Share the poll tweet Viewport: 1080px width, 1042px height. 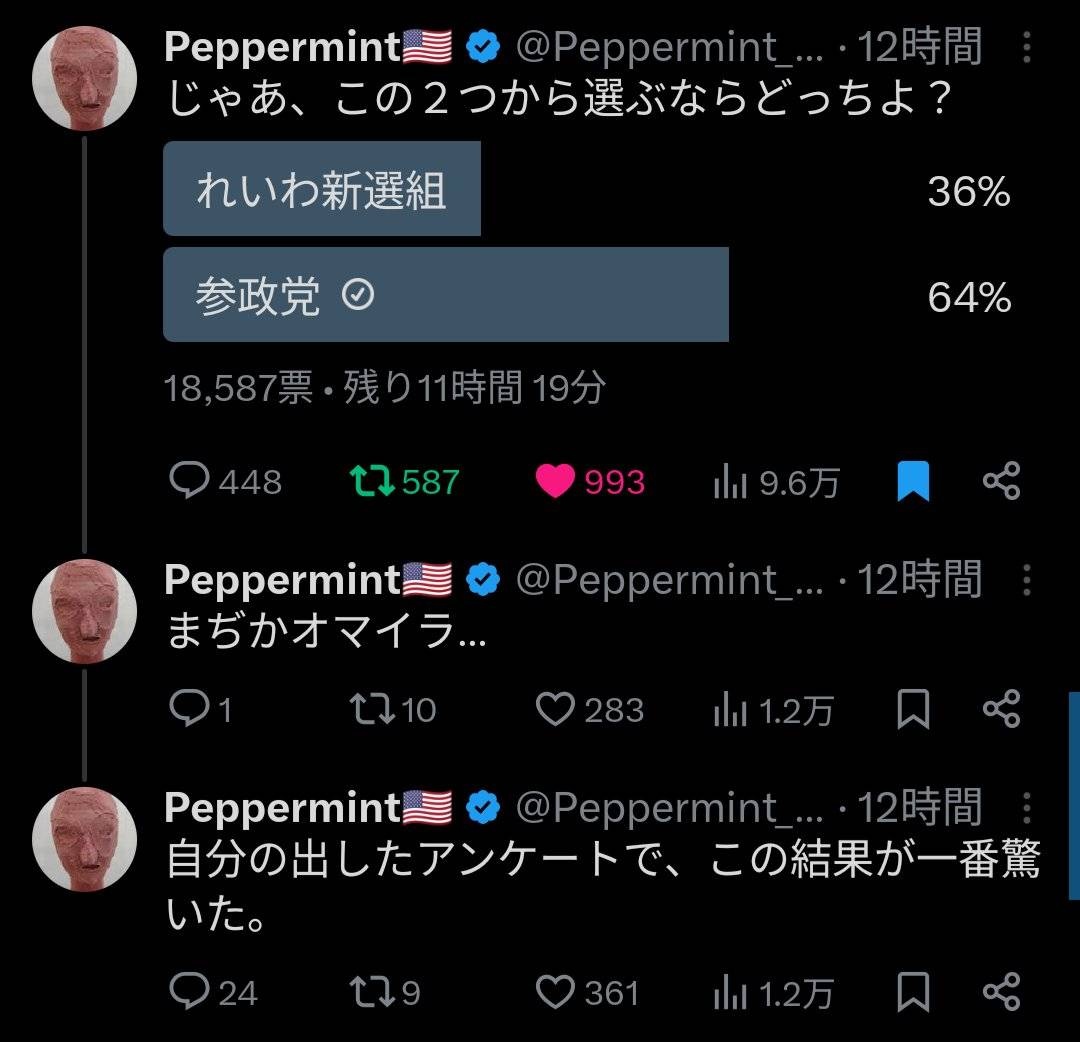[x=1001, y=483]
